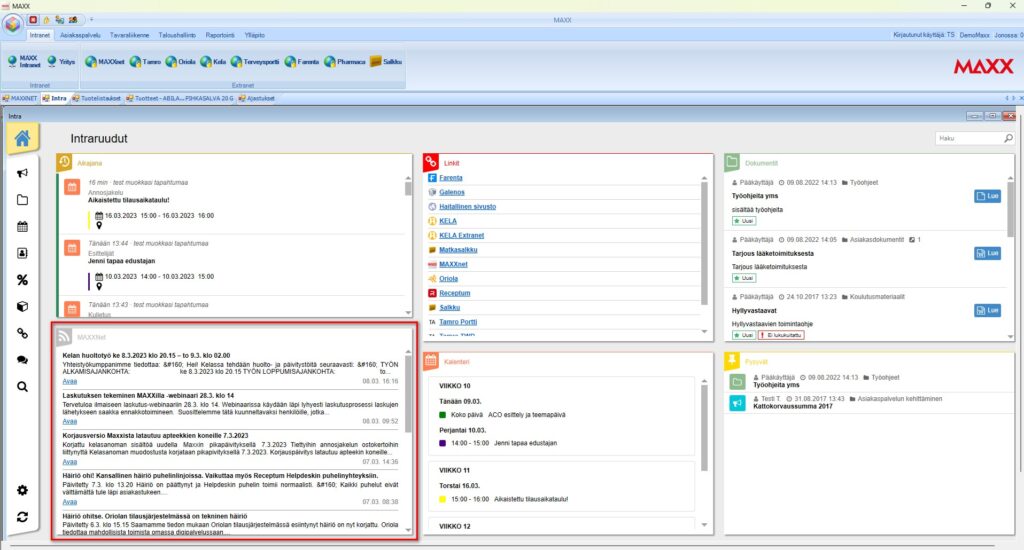Open the KELA Extranet link
This screenshot has height=550, width=1024.
click(462, 235)
